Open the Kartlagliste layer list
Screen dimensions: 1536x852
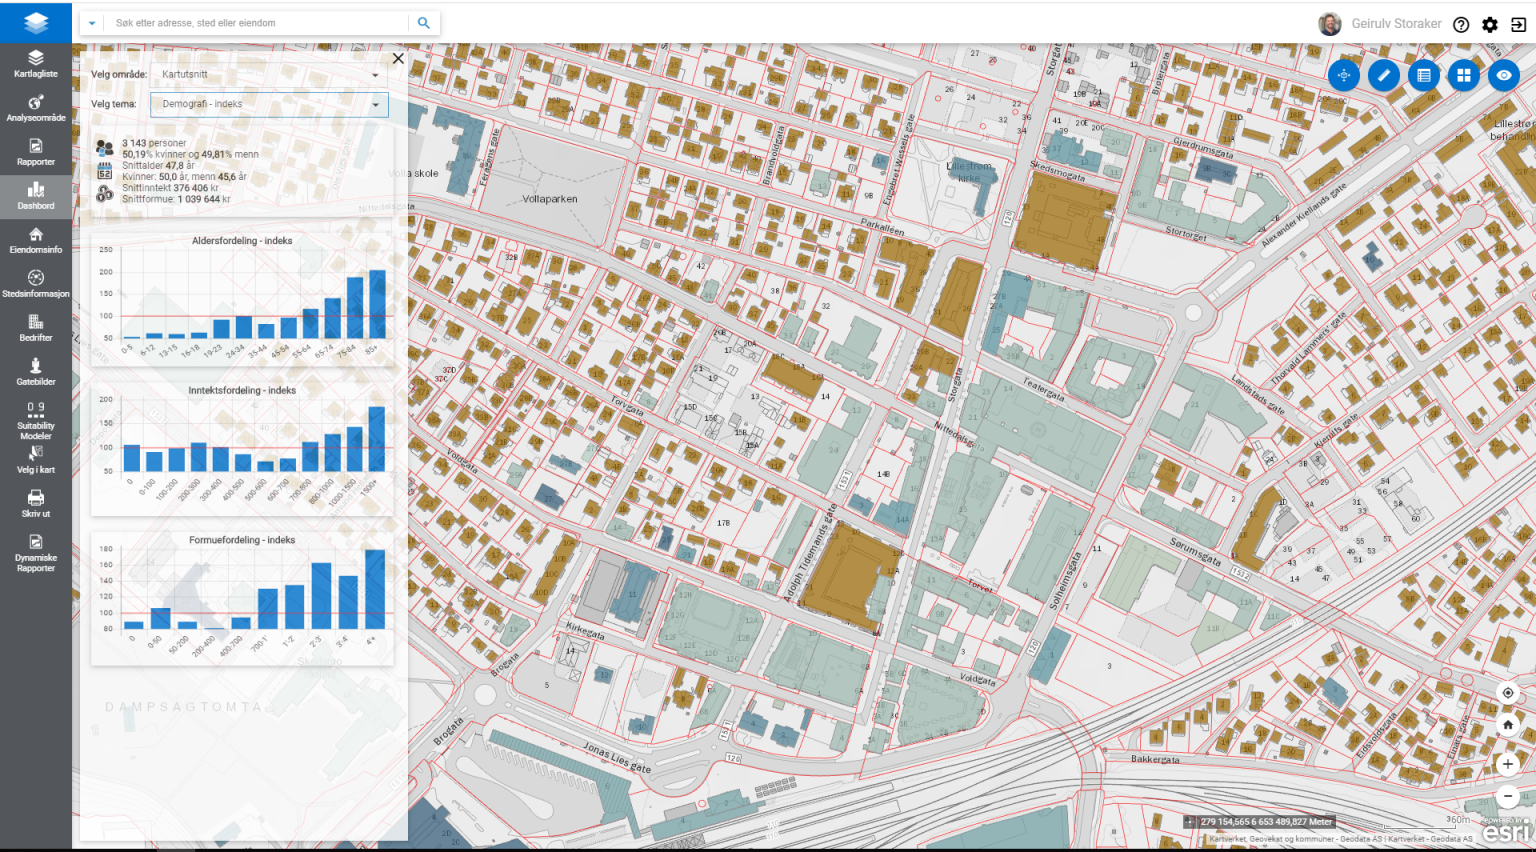36,64
